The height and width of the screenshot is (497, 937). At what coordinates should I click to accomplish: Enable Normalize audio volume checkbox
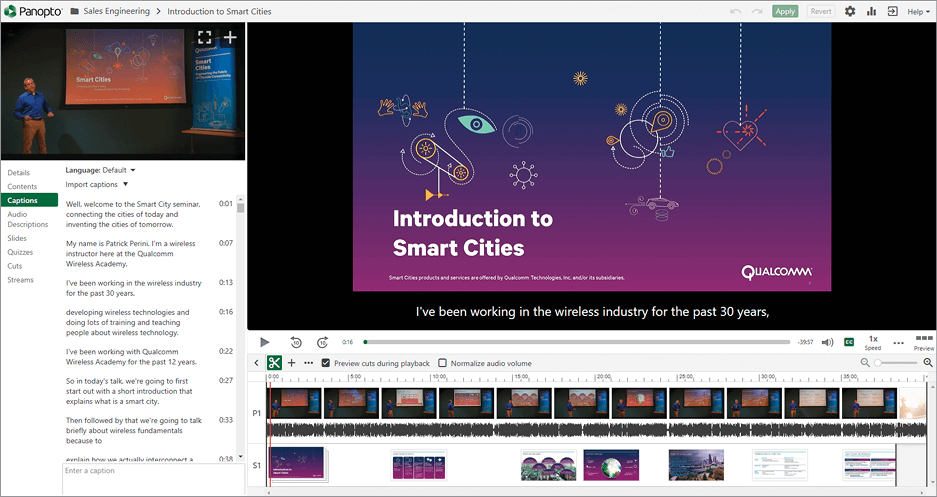coord(442,363)
